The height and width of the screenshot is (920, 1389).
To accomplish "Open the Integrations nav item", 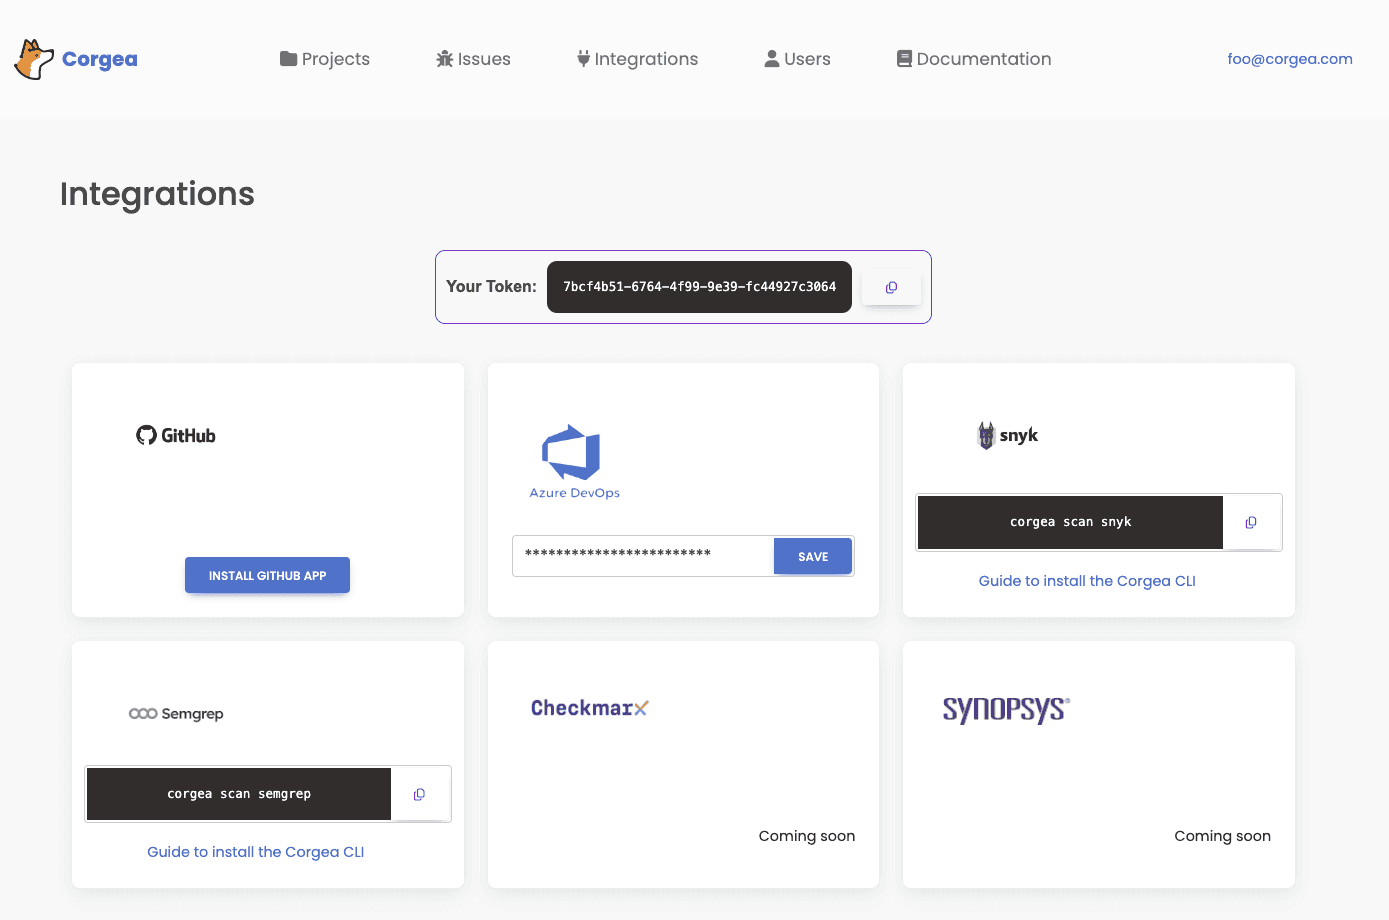I will pos(637,59).
